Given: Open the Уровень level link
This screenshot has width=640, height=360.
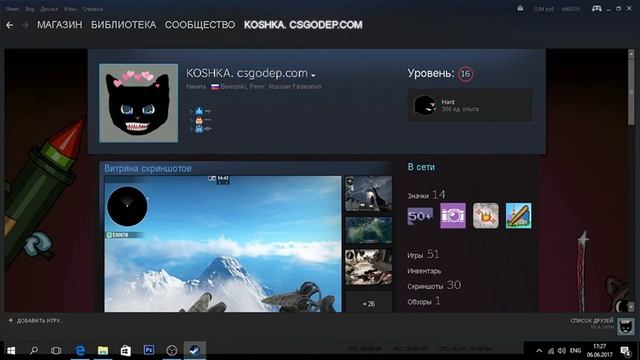Looking at the screenshot, I should pos(431,73).
